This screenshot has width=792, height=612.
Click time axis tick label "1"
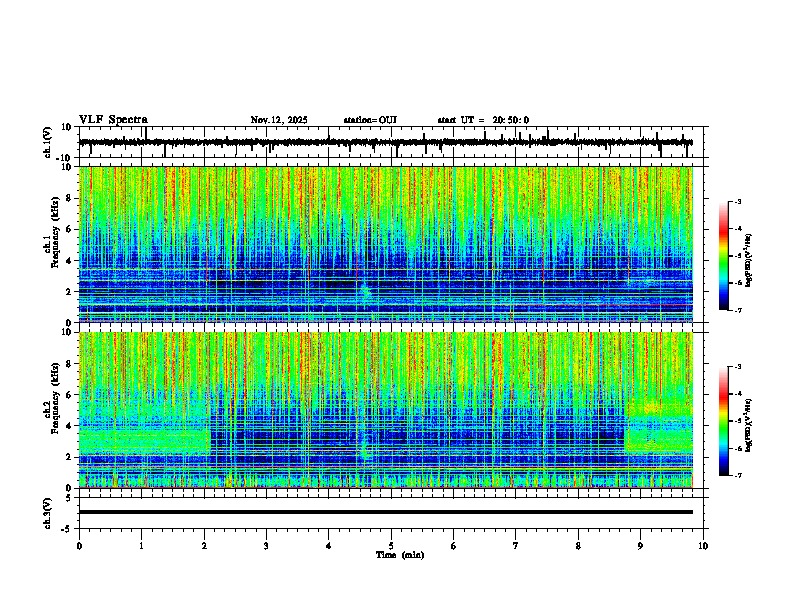pos(141,545)
